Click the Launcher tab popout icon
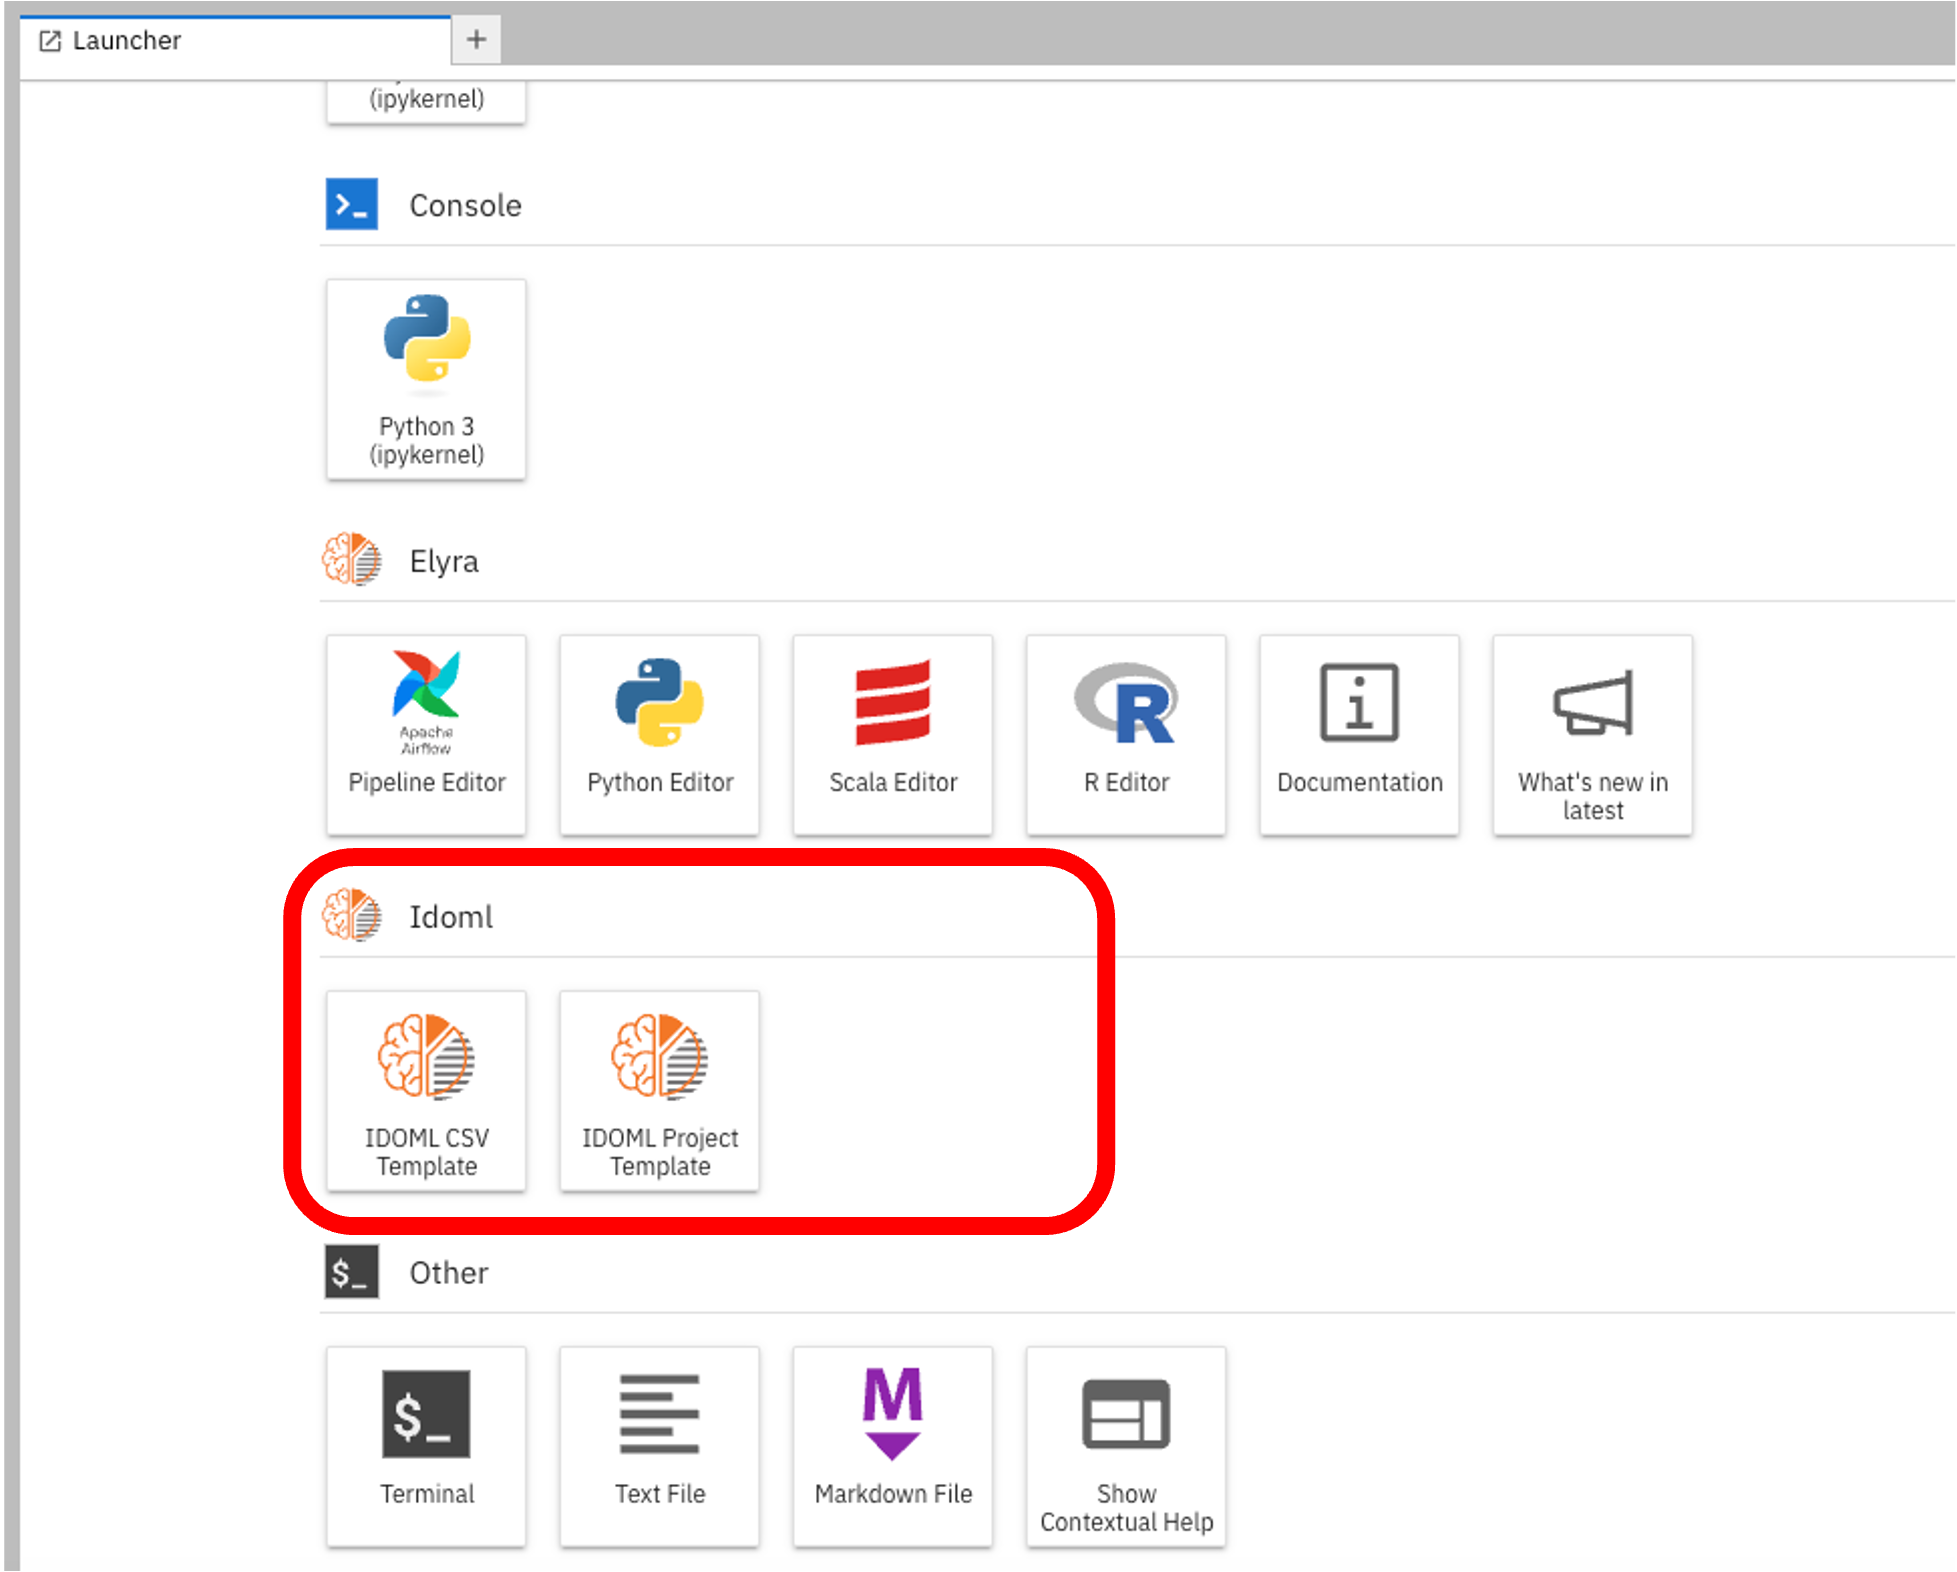 tap(50, 41)
